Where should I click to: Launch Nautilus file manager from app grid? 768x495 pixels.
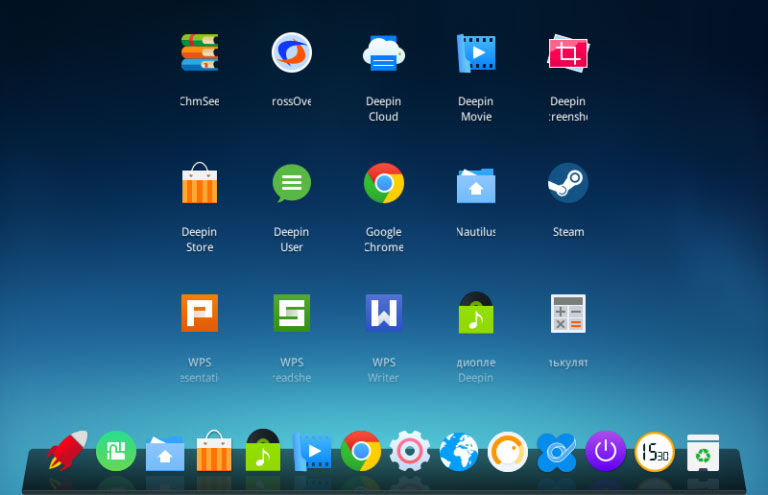click(x=476, y=185)
